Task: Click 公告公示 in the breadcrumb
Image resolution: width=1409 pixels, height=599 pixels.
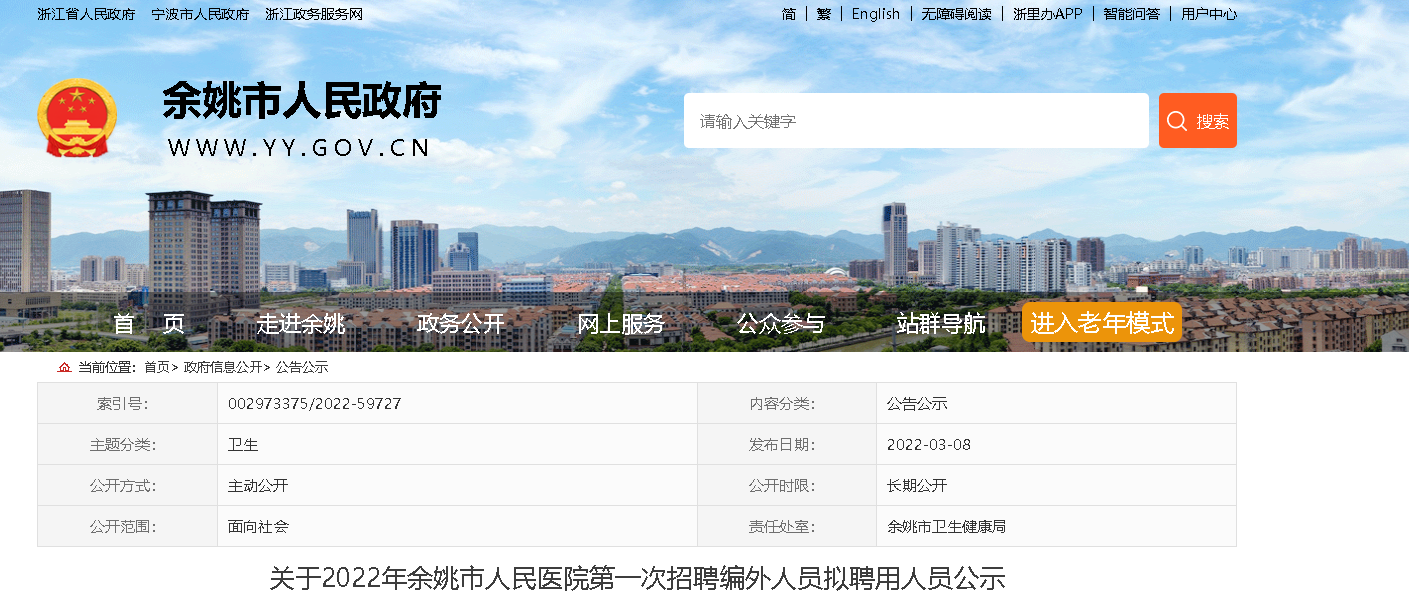Action: click(x=302, y=367)
